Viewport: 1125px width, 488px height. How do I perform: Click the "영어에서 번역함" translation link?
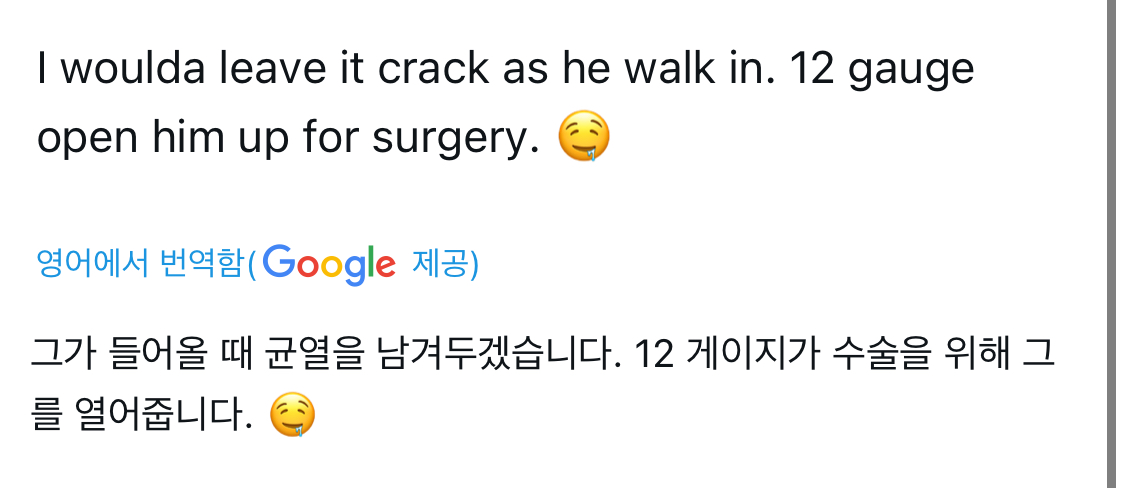138,264
